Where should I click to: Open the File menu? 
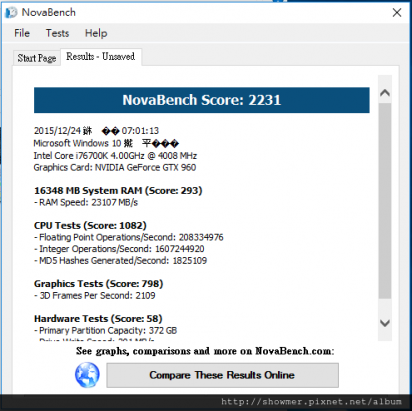pos(22,33)
